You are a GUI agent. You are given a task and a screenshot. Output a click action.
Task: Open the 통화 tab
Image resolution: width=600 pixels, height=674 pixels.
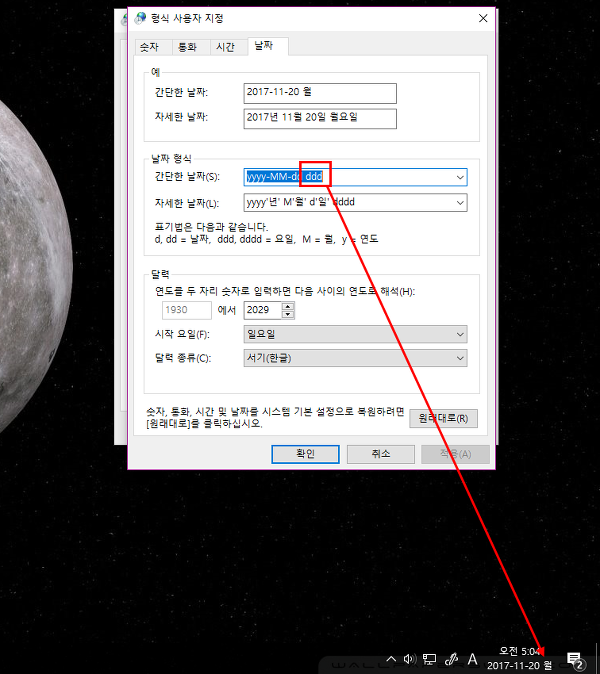point(187,47)
